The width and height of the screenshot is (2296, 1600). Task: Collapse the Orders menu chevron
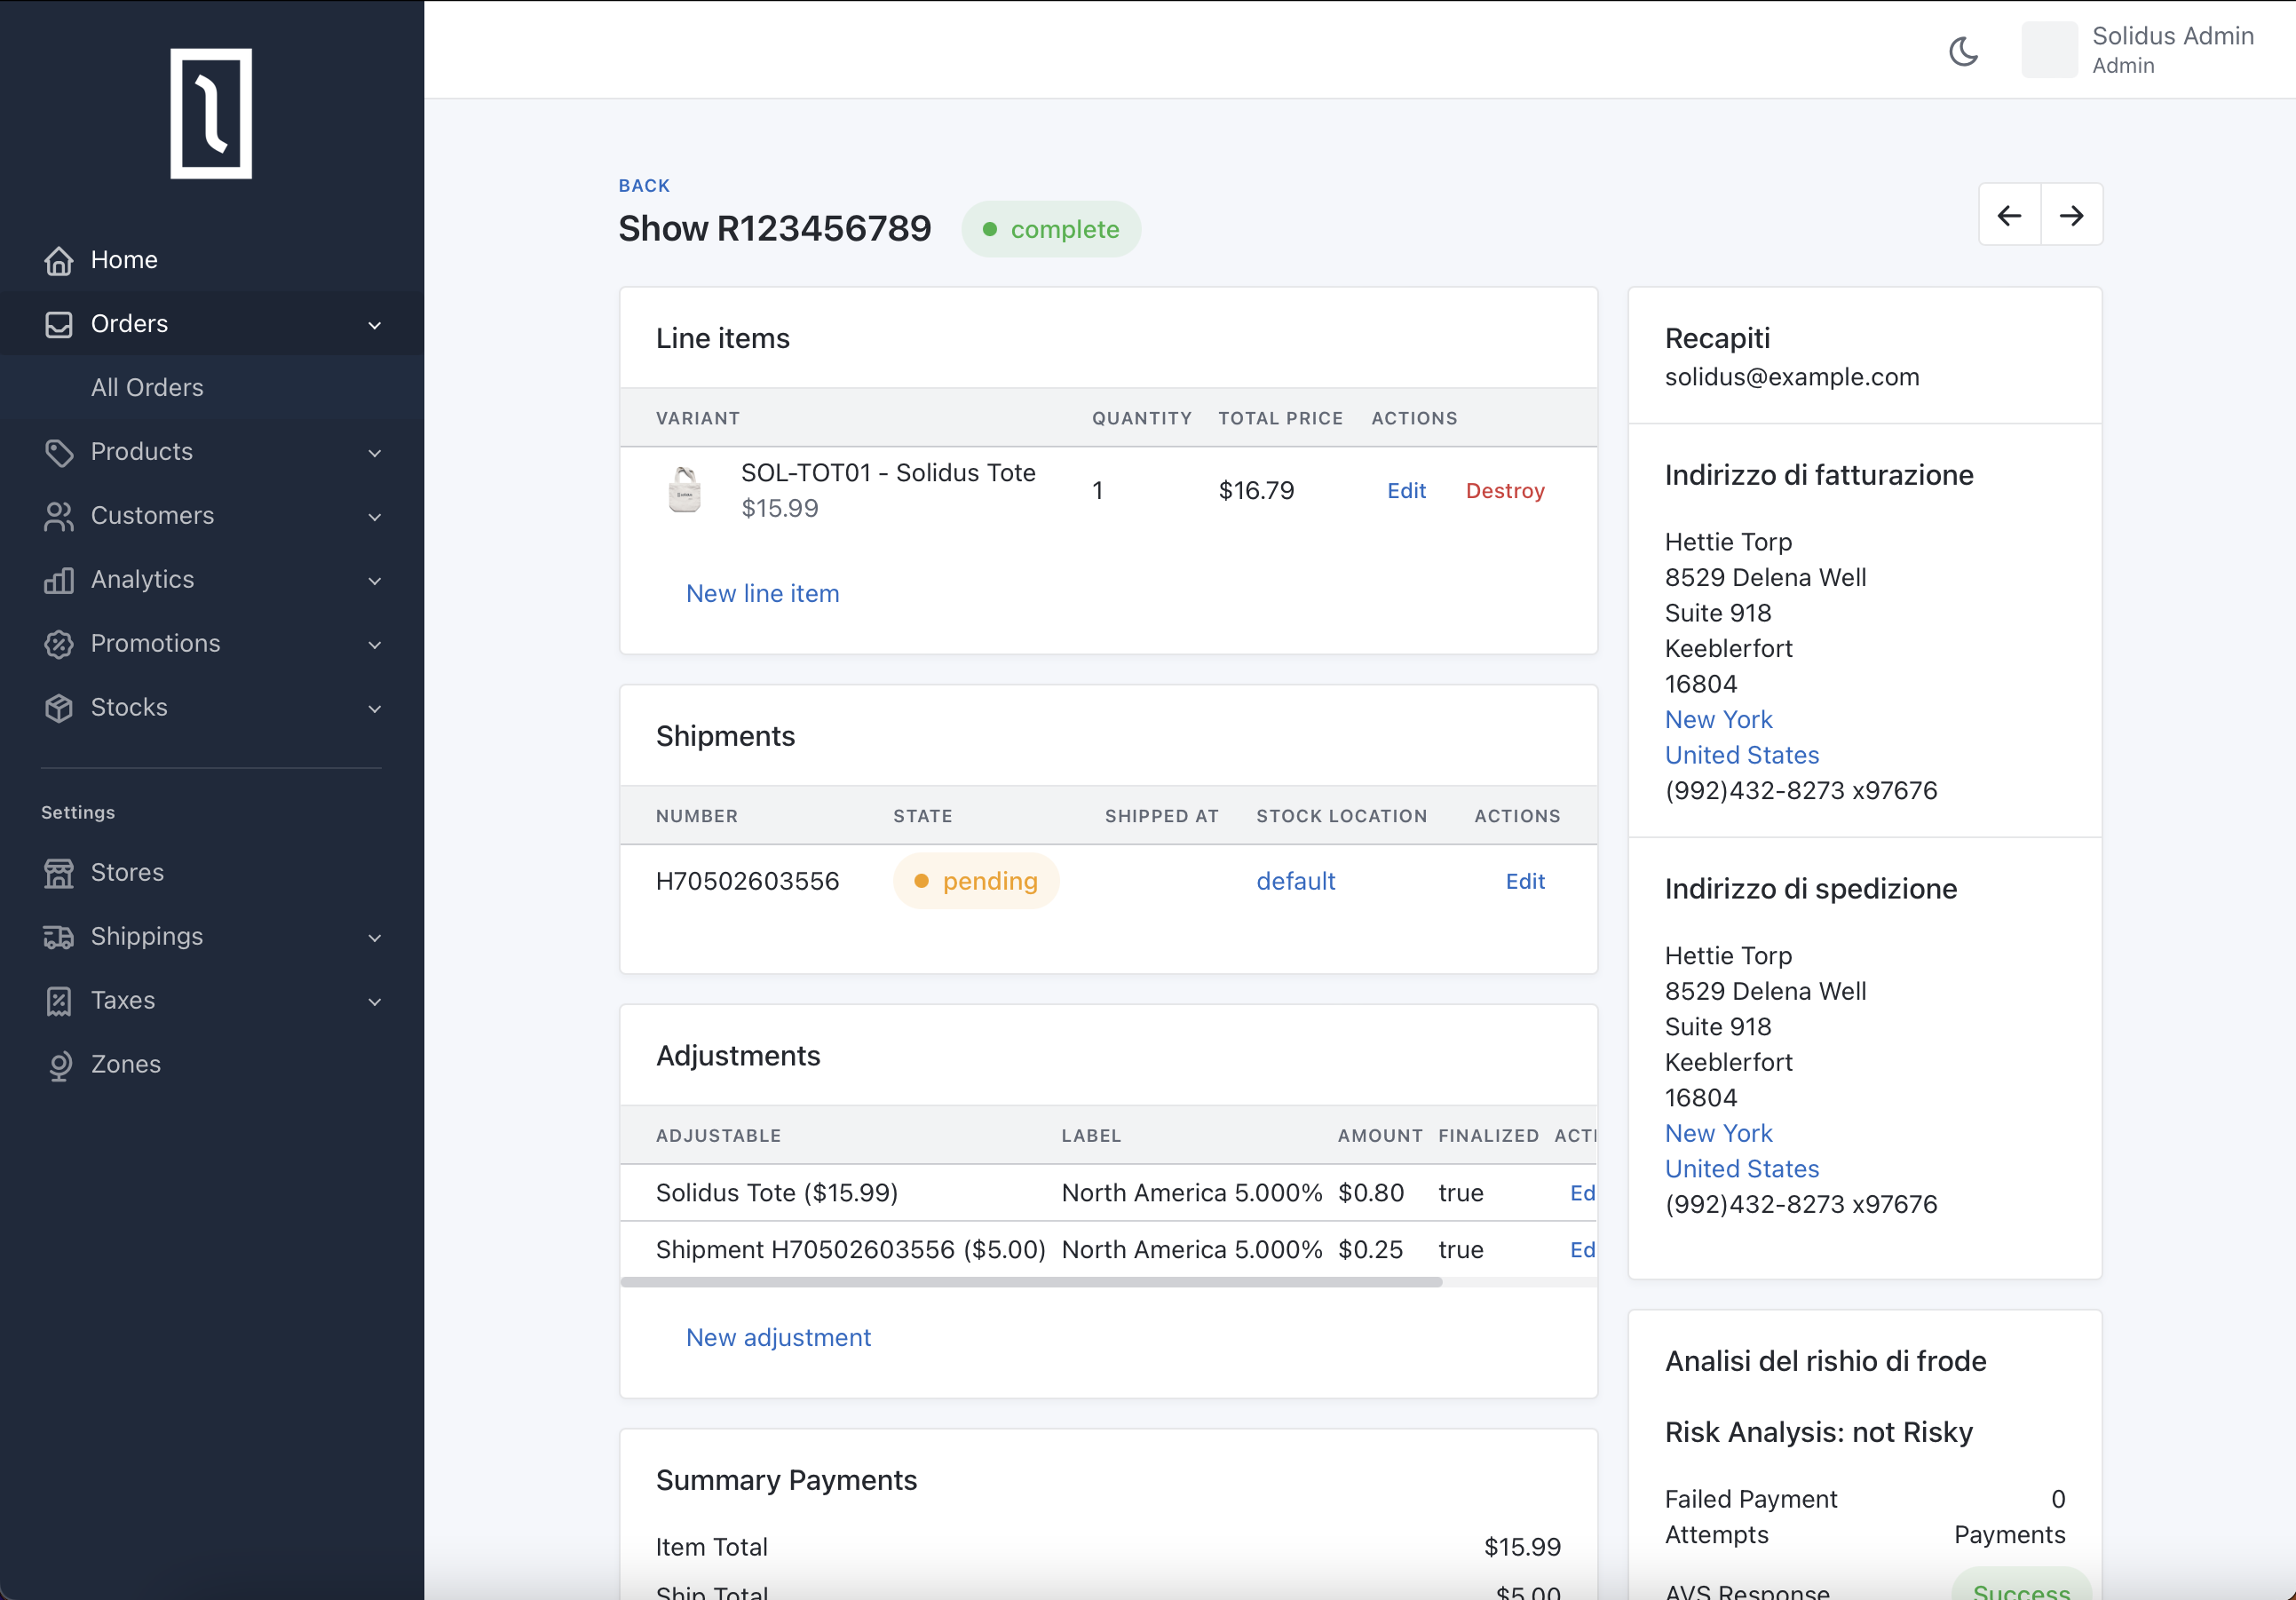click(x=375, y=325)
